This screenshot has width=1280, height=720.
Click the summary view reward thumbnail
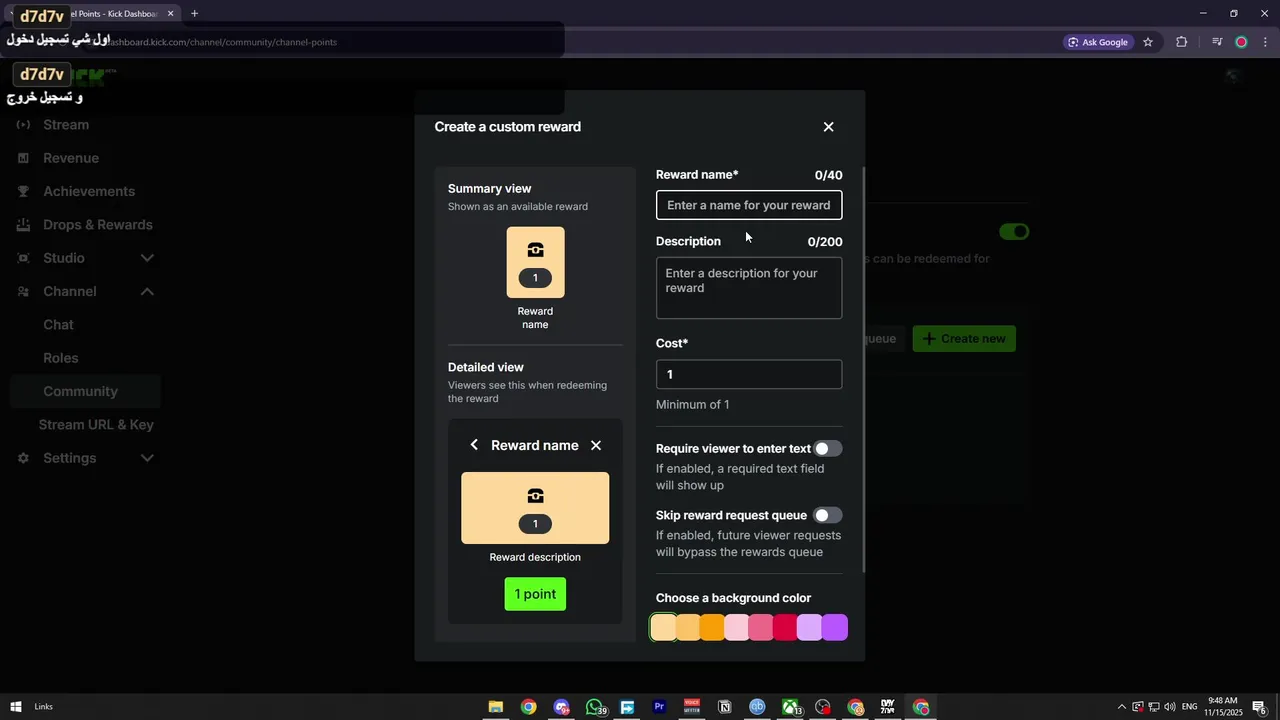pos(535,262)
